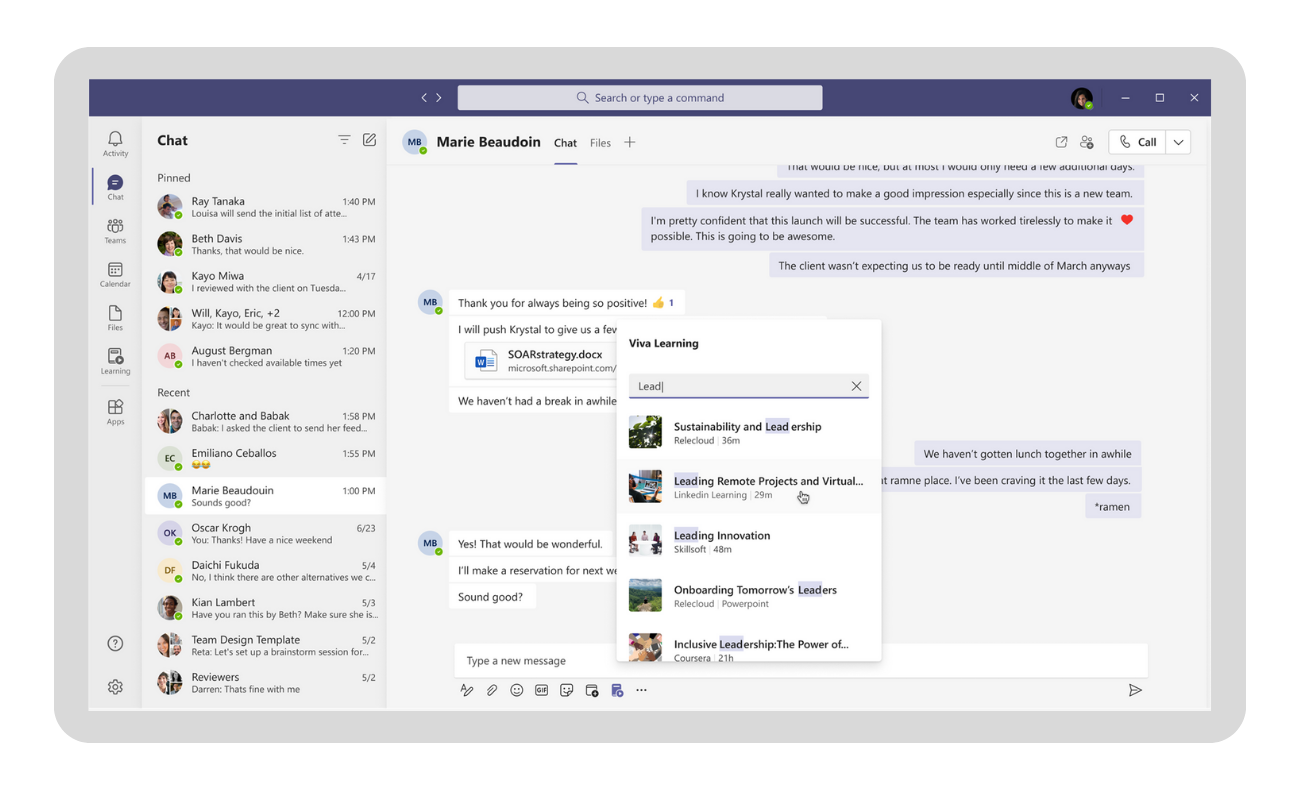
Task: Expand the Call options dropdown
Action: pos(1178,142)
